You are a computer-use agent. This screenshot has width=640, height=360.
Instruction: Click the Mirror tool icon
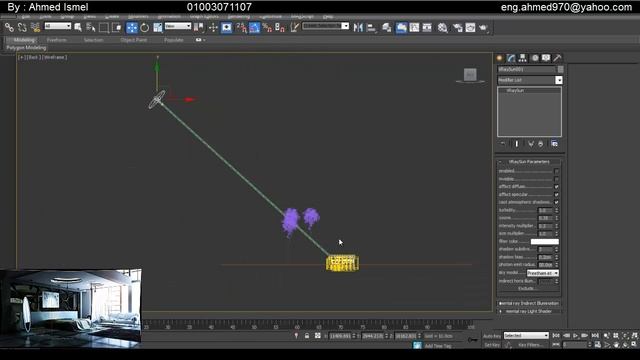tap(358, 27)
